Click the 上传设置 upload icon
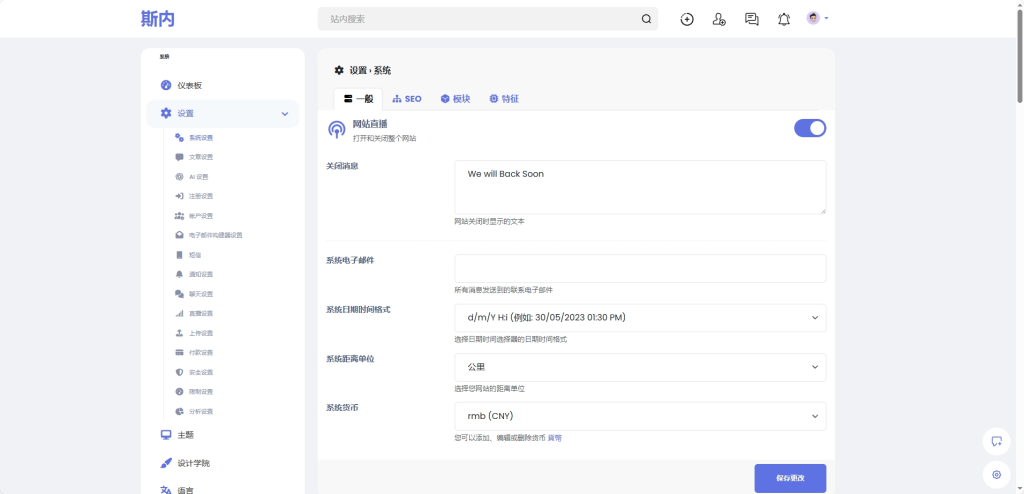The width and height of the screenshot is (1024, 494). tap(180, 333)
